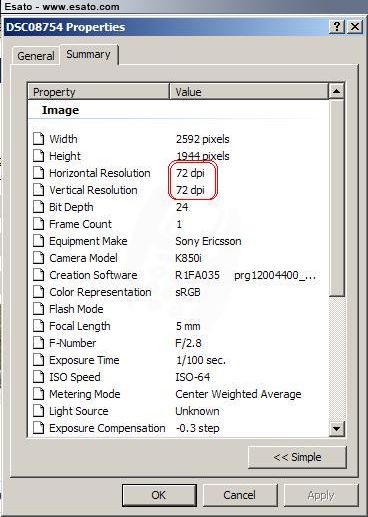Click the Property column header
The height and width of the screenshot is (517, 368).
pyautogui.click(x=99, y=92)
